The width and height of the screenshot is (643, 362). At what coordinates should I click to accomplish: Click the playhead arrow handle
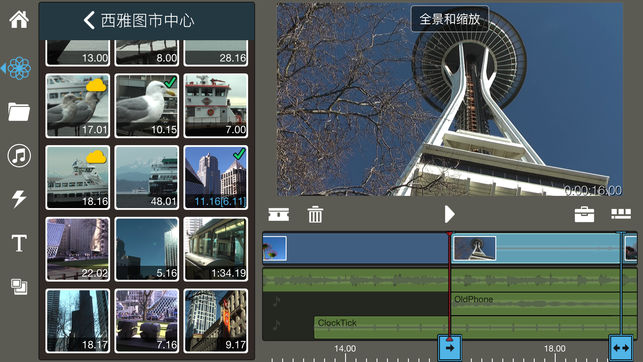449,348
